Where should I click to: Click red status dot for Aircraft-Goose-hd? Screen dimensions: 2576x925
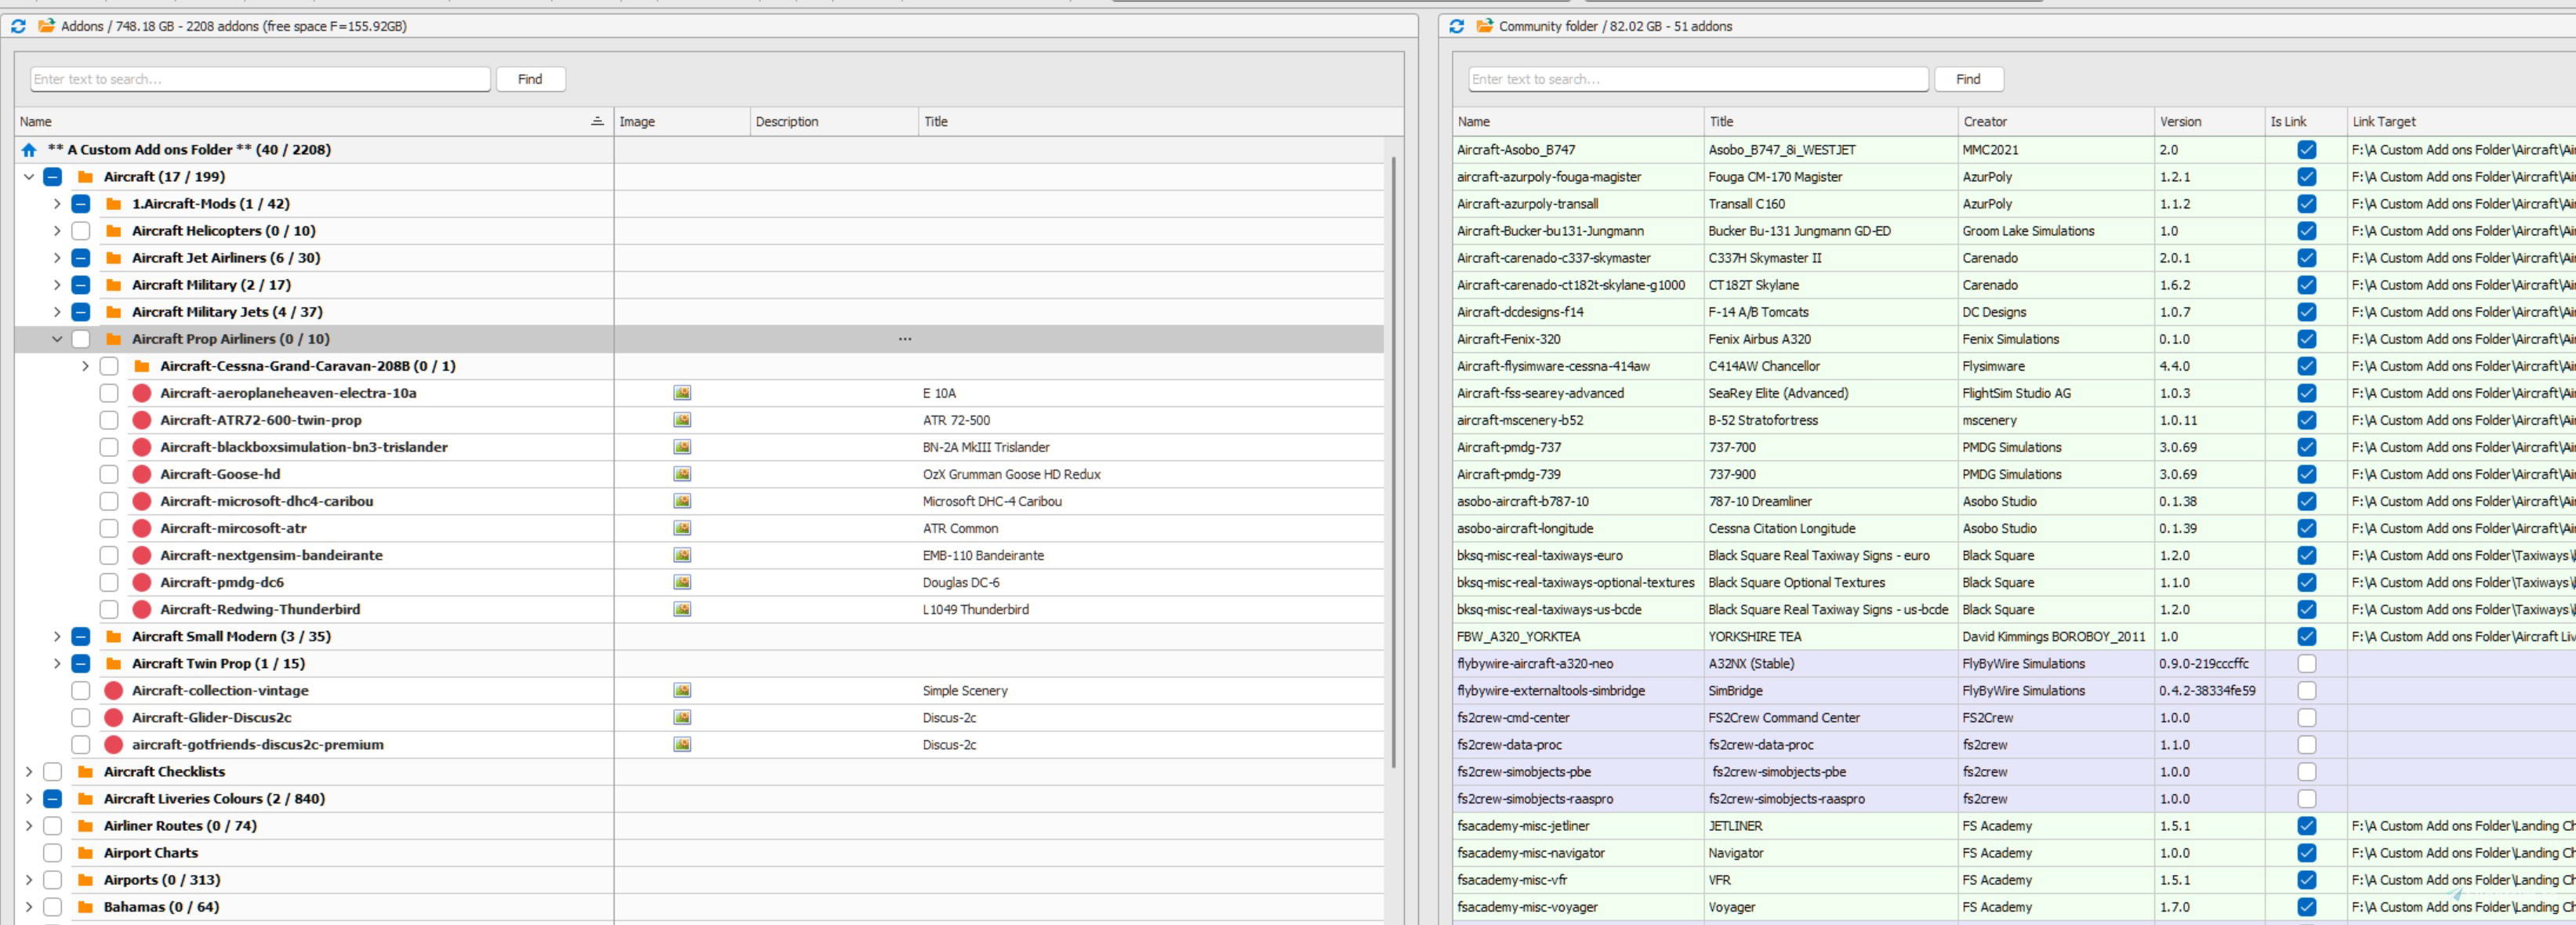pyautogui.click(x=142, y=474)
